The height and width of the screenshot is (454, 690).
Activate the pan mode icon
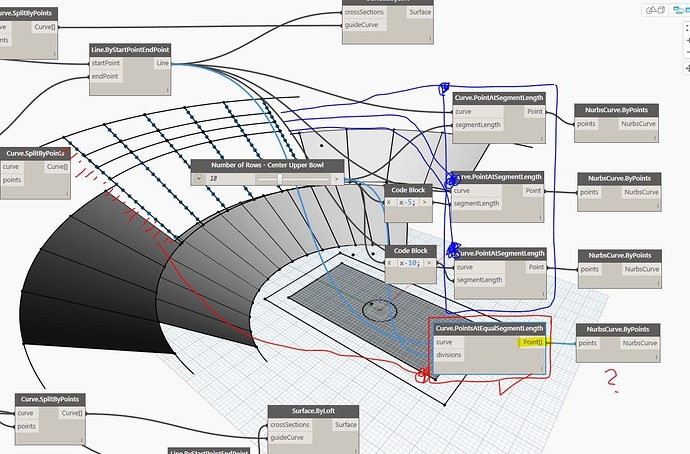pos(687,69)
